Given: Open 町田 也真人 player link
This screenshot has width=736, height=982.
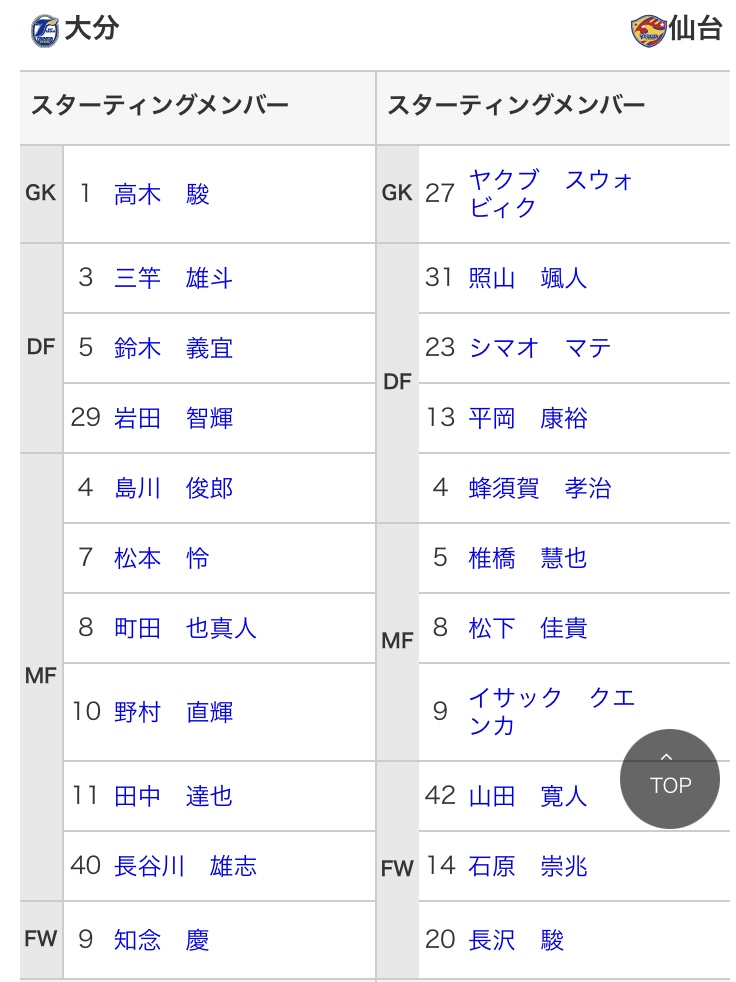Looking at the screenshot, I should click(x=185, y=628).
